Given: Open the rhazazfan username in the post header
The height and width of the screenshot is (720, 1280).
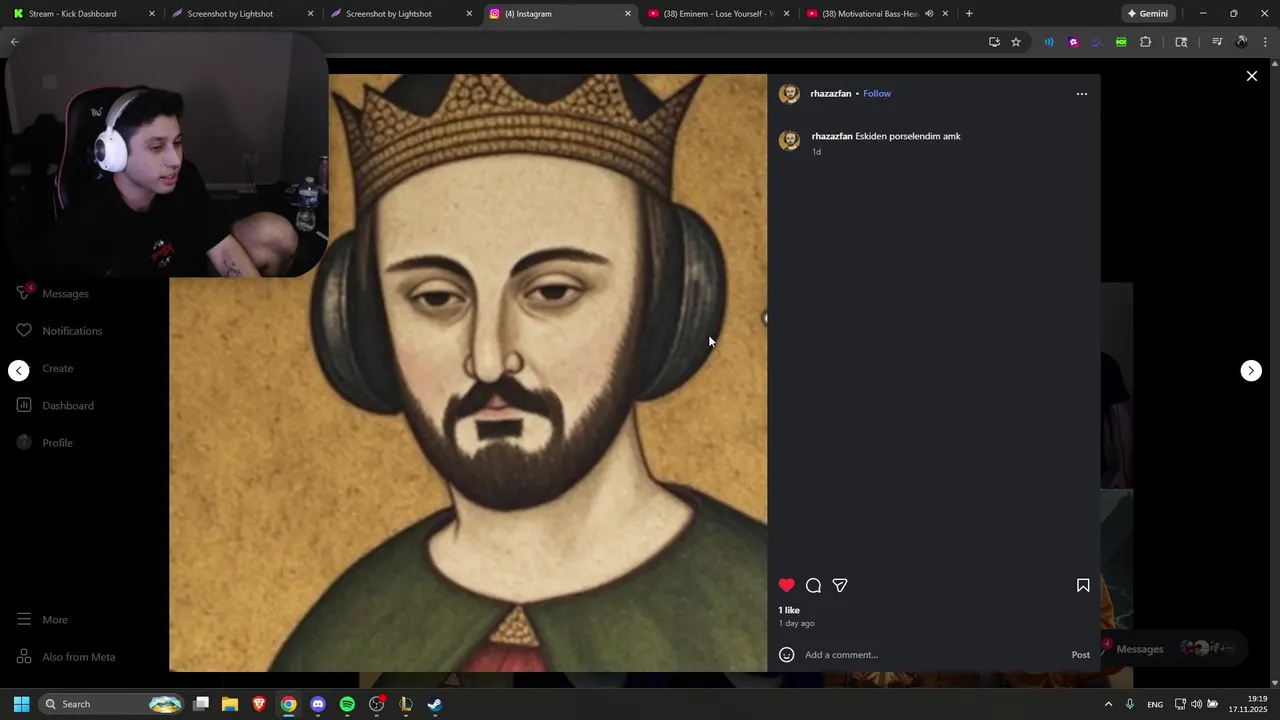Looking at the screenshot, I should pyautogui.click(x=831, y=94).
